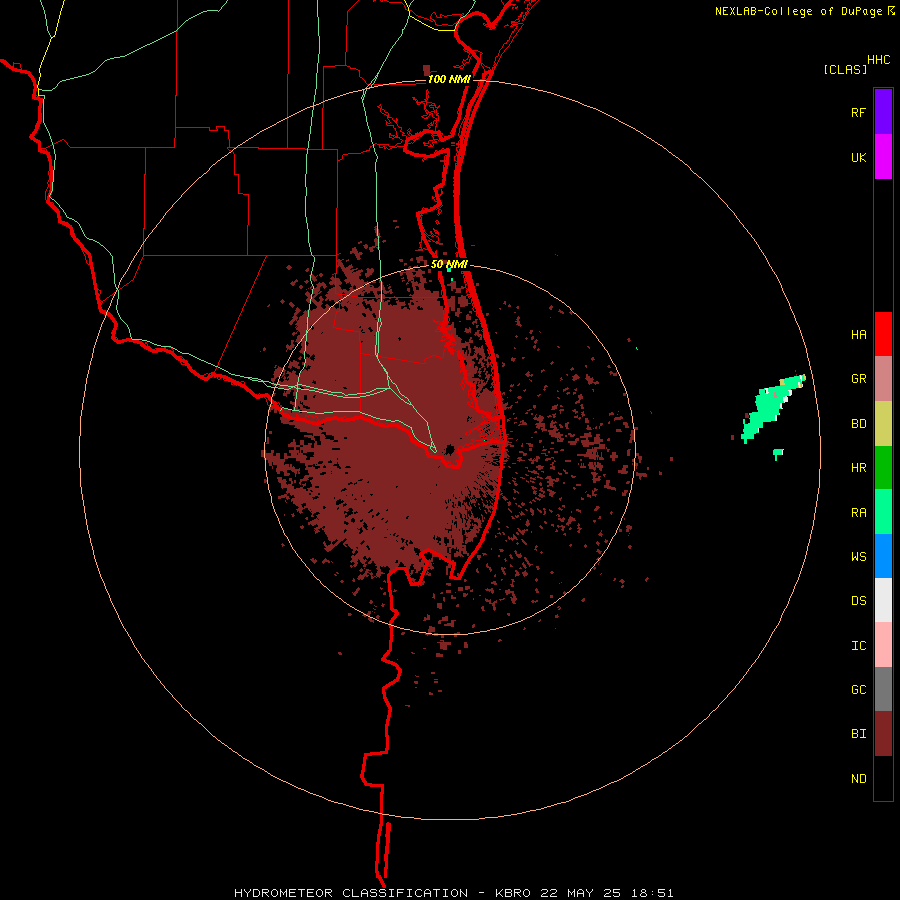Viewport: 900px width, 900px height.
Task: Click the BI brown legend swatch
Action: tap(883, 734)
